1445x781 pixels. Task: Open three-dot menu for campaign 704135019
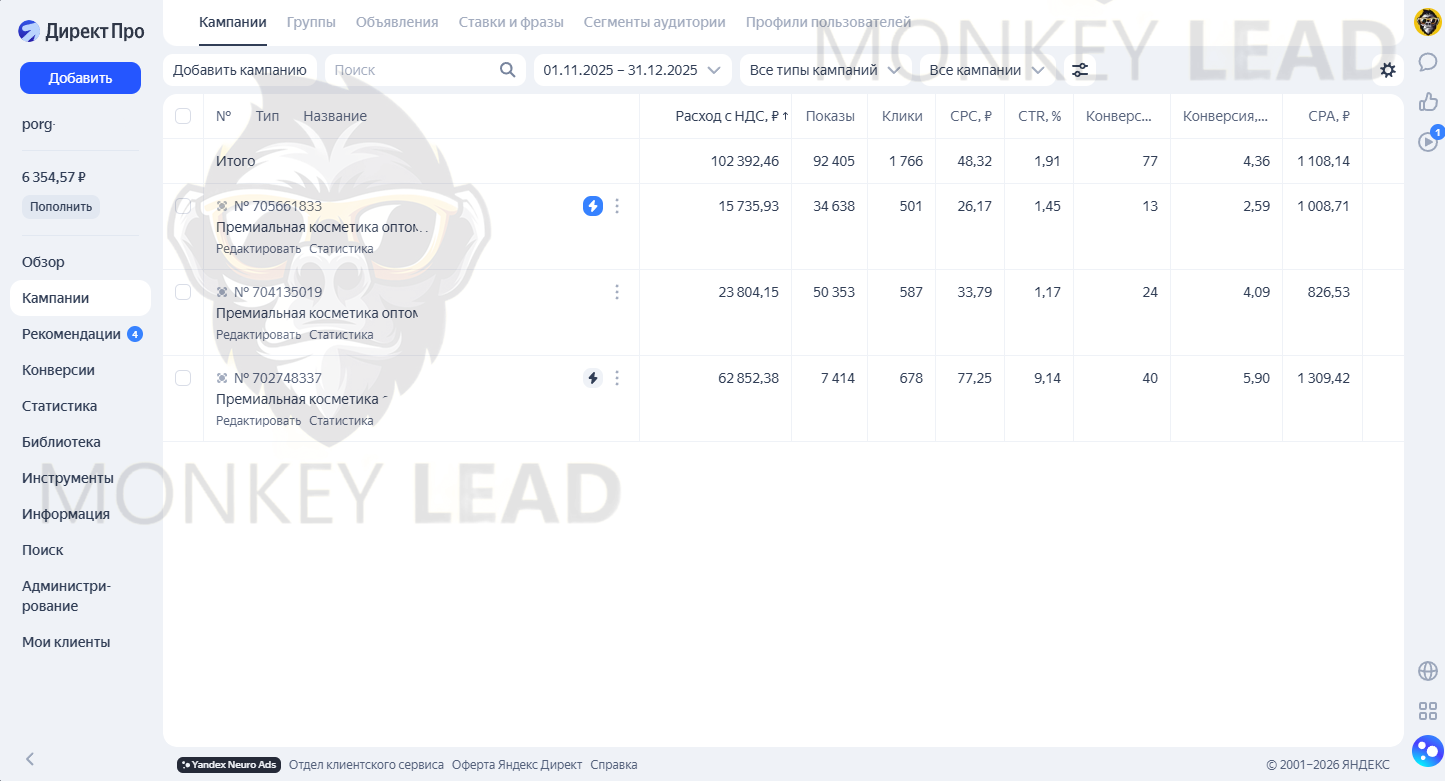[617, 292]
